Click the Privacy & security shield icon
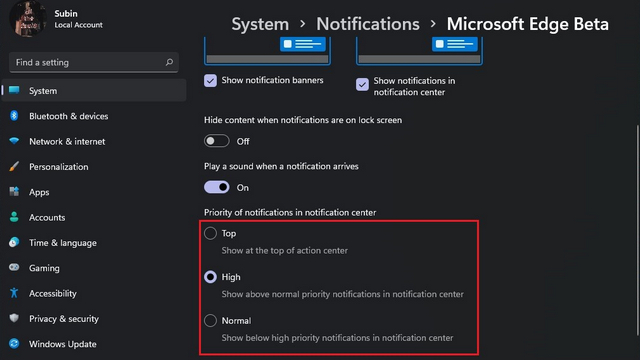Viewport: 640px width, 360px height. tap(14, 318)
